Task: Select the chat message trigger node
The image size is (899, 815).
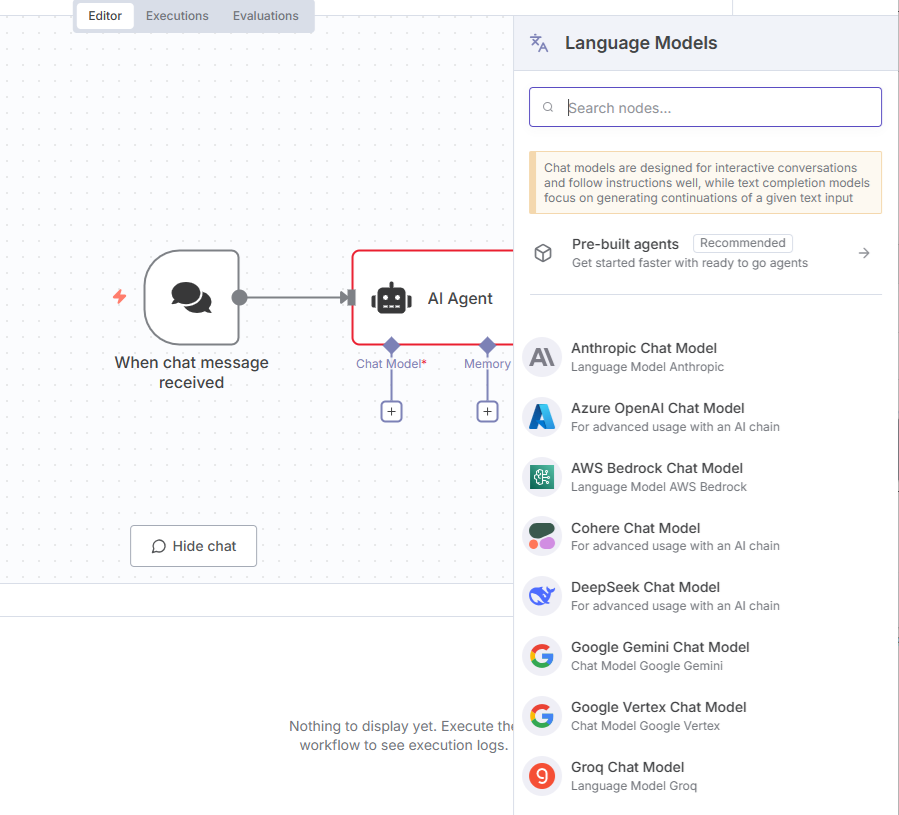Action: coord(191,297)
